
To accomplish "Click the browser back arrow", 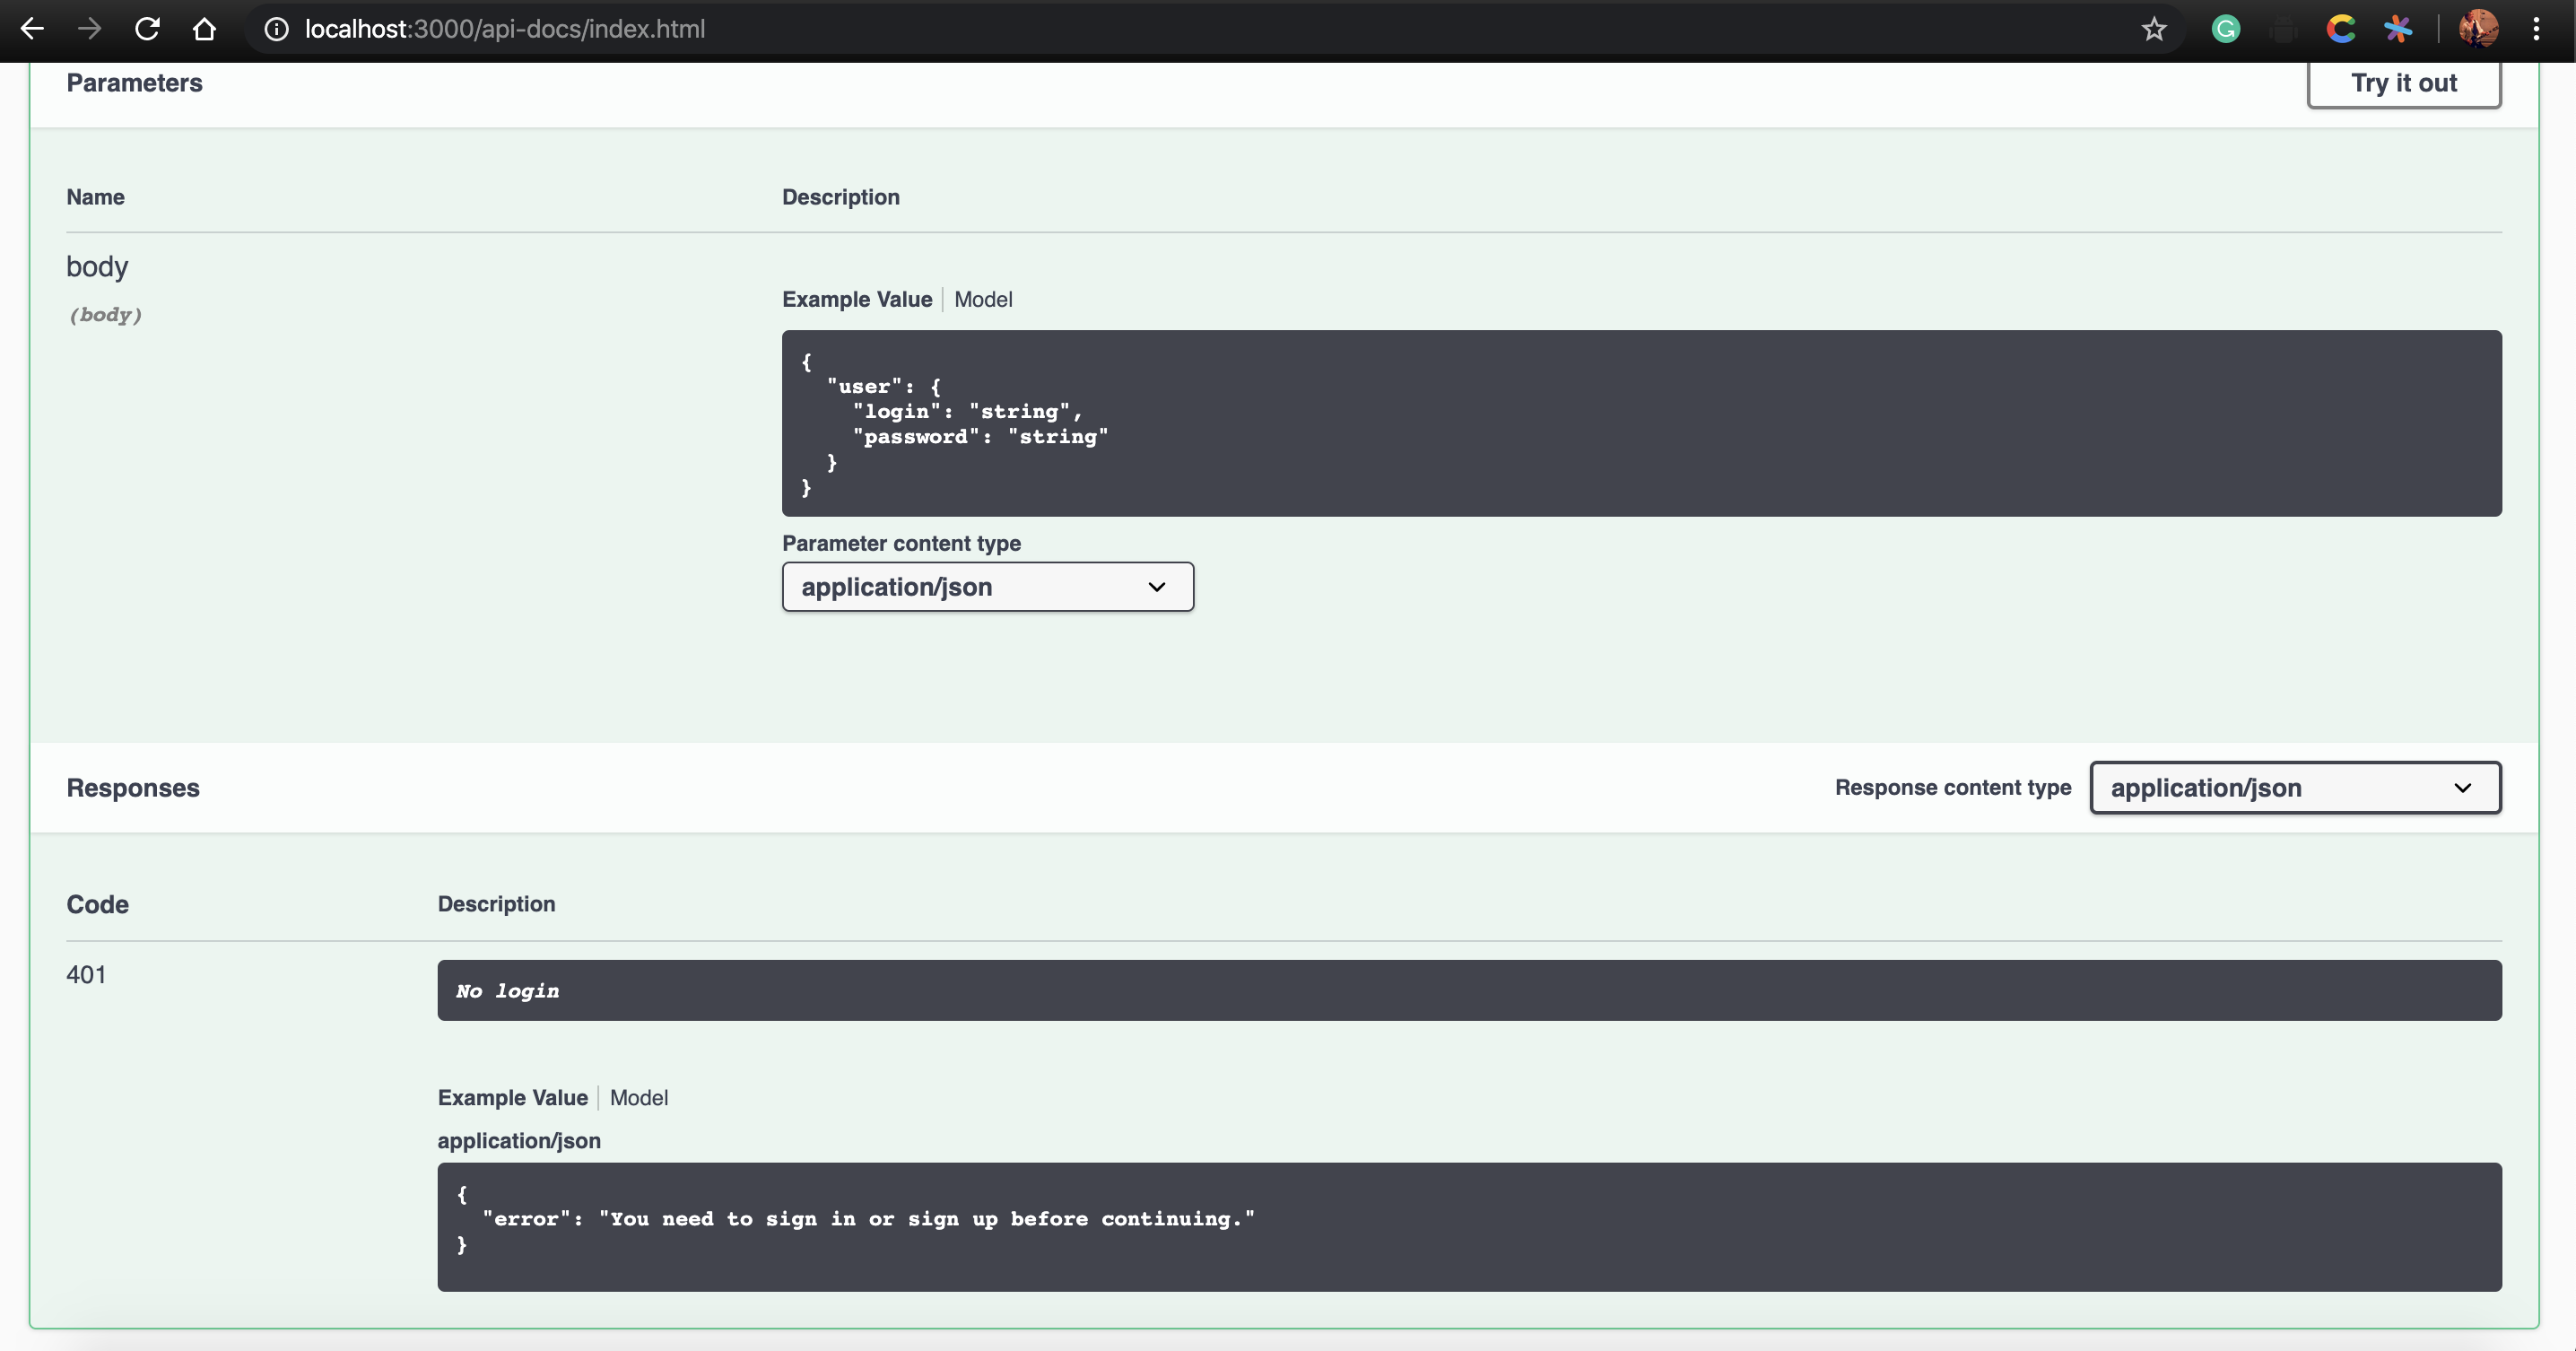I will 32,29.
